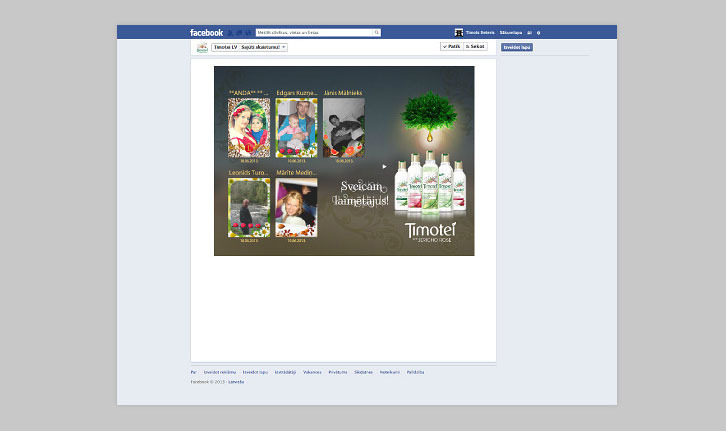Open the Palīdzība footer link
The width and height of the screenshot is (726, 431).
(x=415, y=372)
